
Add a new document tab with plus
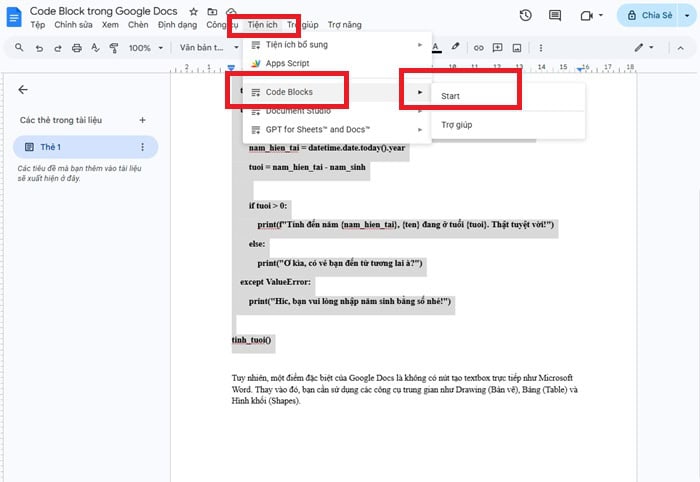coord(142,120)
